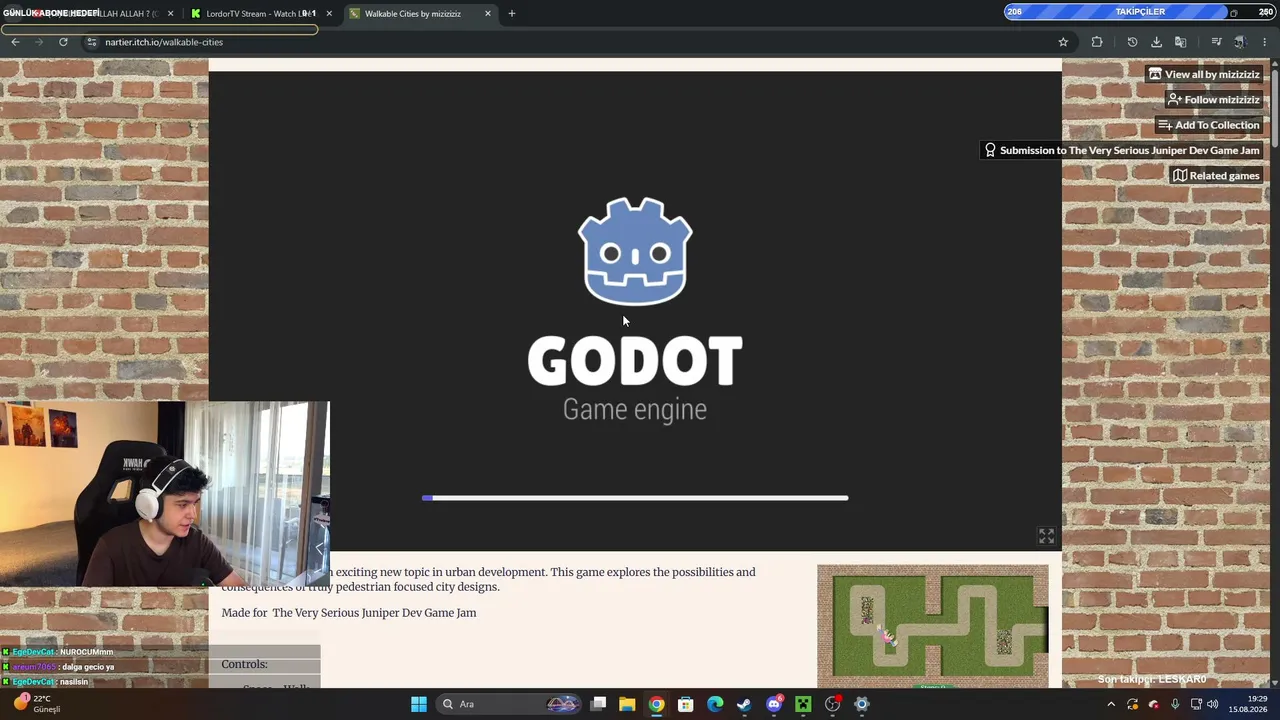Open Microsoft Store on the taskbar

pyautogui.click(x=686, y=704)
